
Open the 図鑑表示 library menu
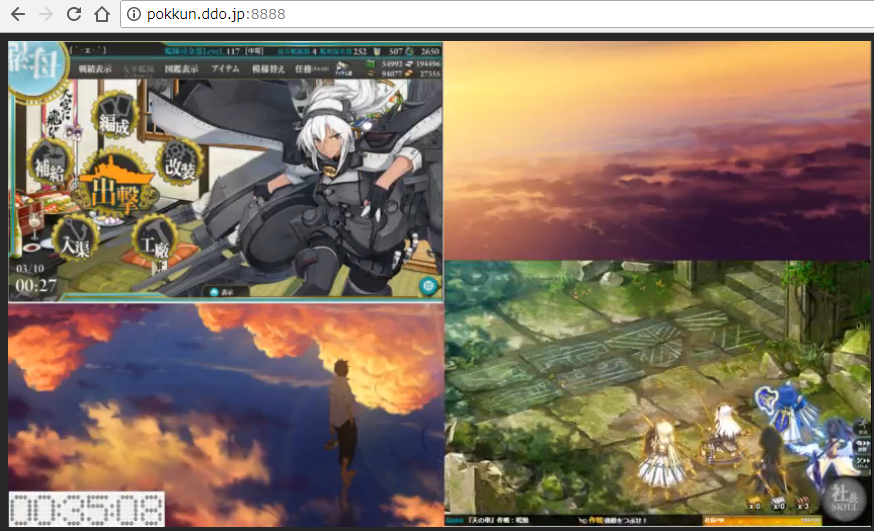click(x=182, y=69)
